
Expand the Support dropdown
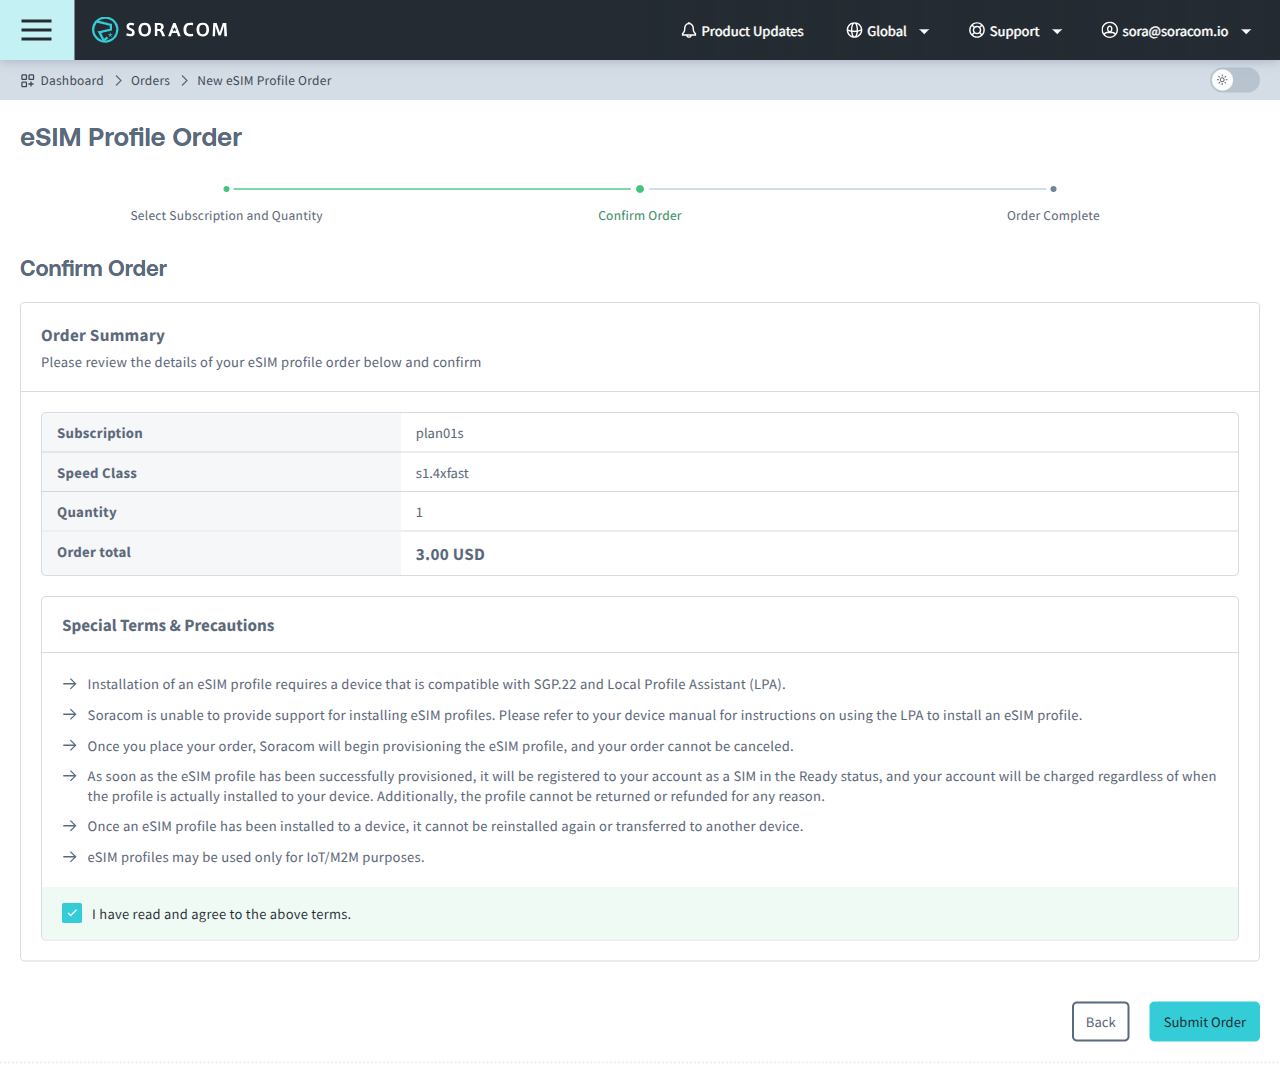tap(1016, 31)
